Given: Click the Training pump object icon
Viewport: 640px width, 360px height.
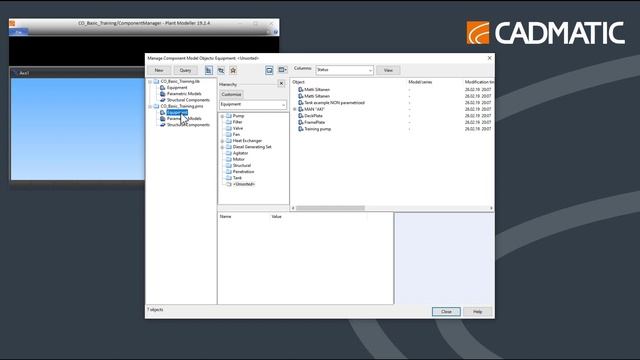Looking at the screenshot, I should (301, 129).
